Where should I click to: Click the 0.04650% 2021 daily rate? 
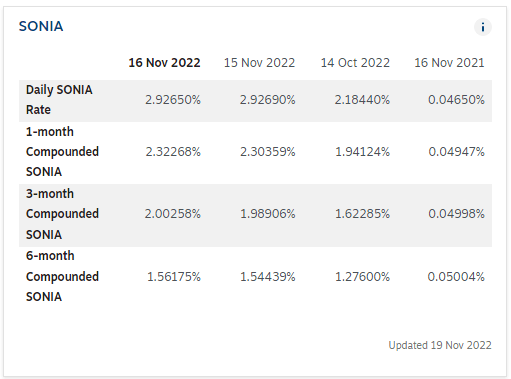[x=456, y=100]
